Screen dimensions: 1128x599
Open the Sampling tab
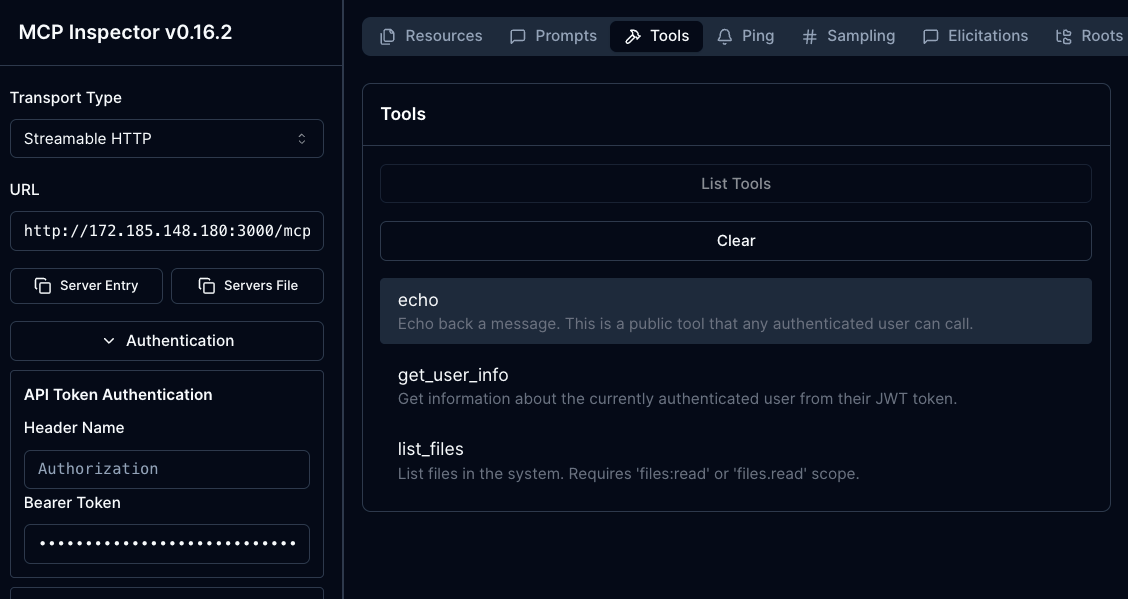point(848,36)
